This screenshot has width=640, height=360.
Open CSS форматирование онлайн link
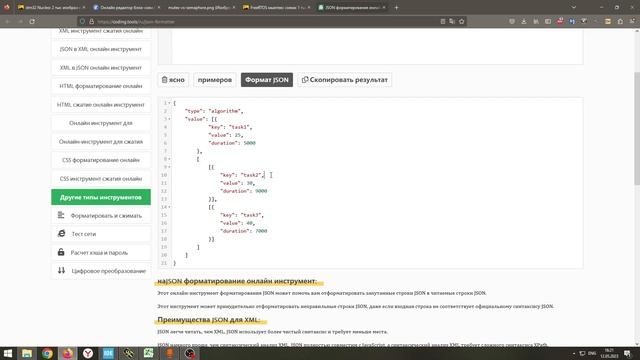[x=101, y=160]
